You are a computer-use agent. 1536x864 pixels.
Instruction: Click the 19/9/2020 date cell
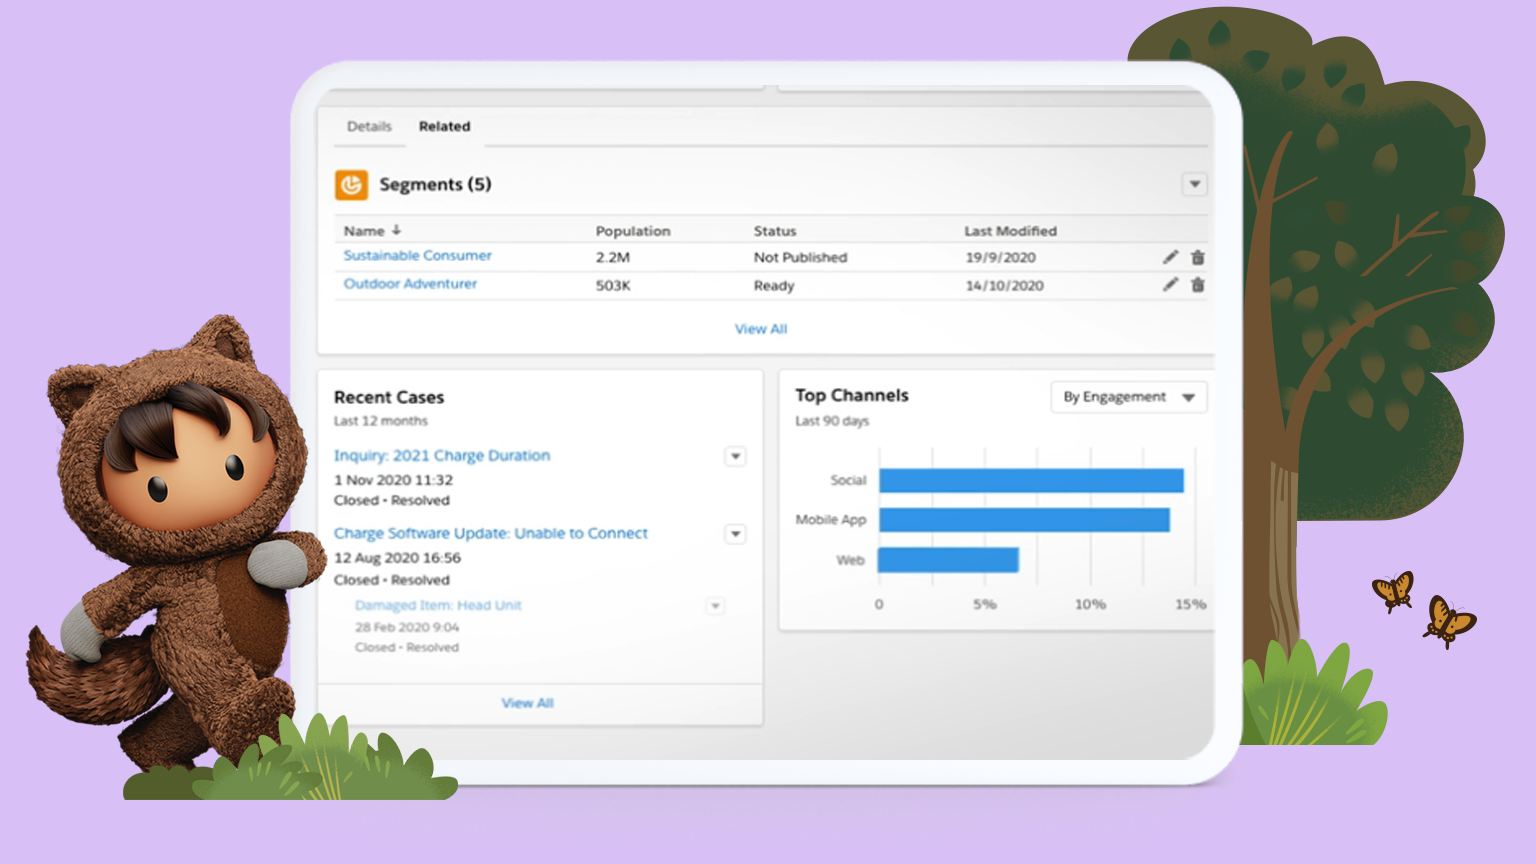[1001, 258]
